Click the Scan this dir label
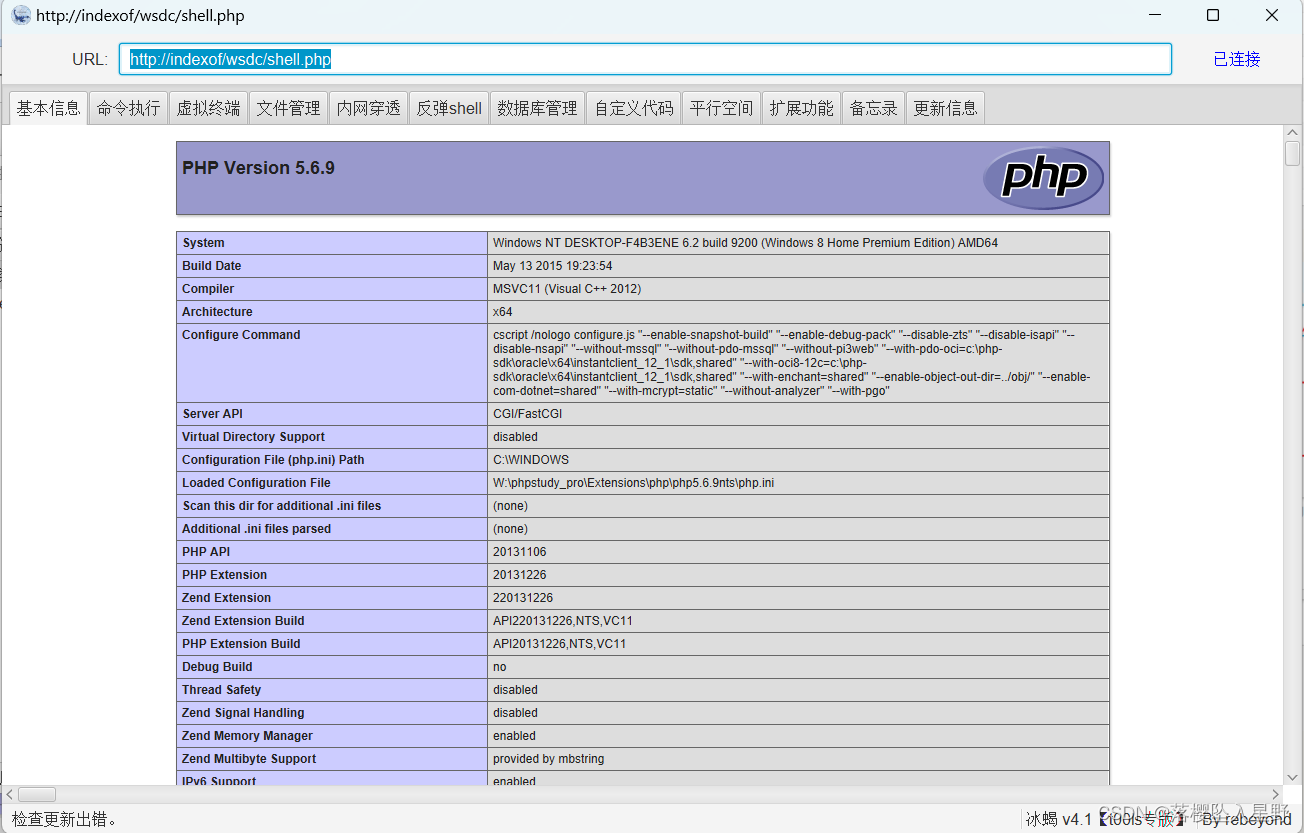 (281, 506)
